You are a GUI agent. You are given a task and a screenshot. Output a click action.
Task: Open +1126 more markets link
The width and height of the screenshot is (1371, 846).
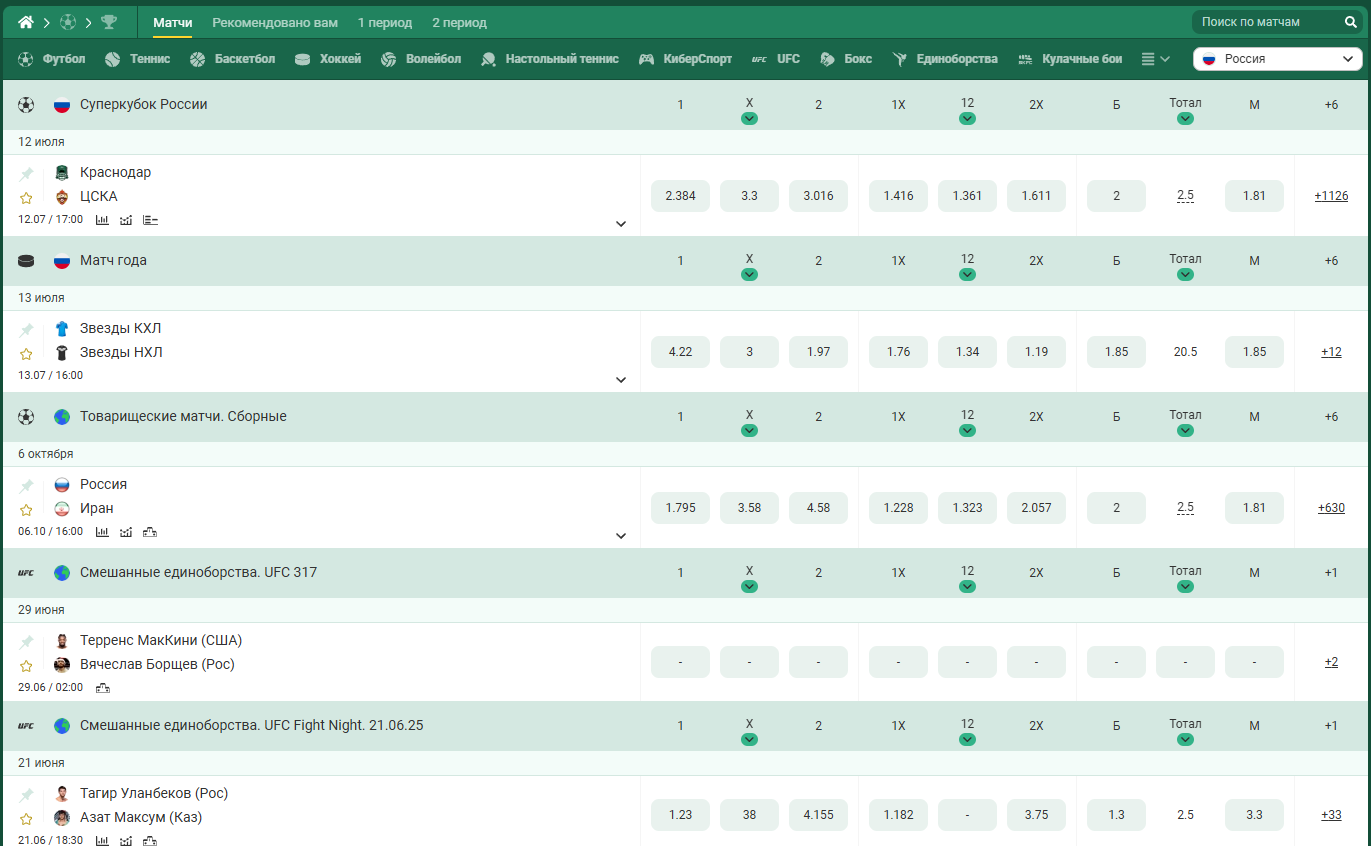[1331, 196]
